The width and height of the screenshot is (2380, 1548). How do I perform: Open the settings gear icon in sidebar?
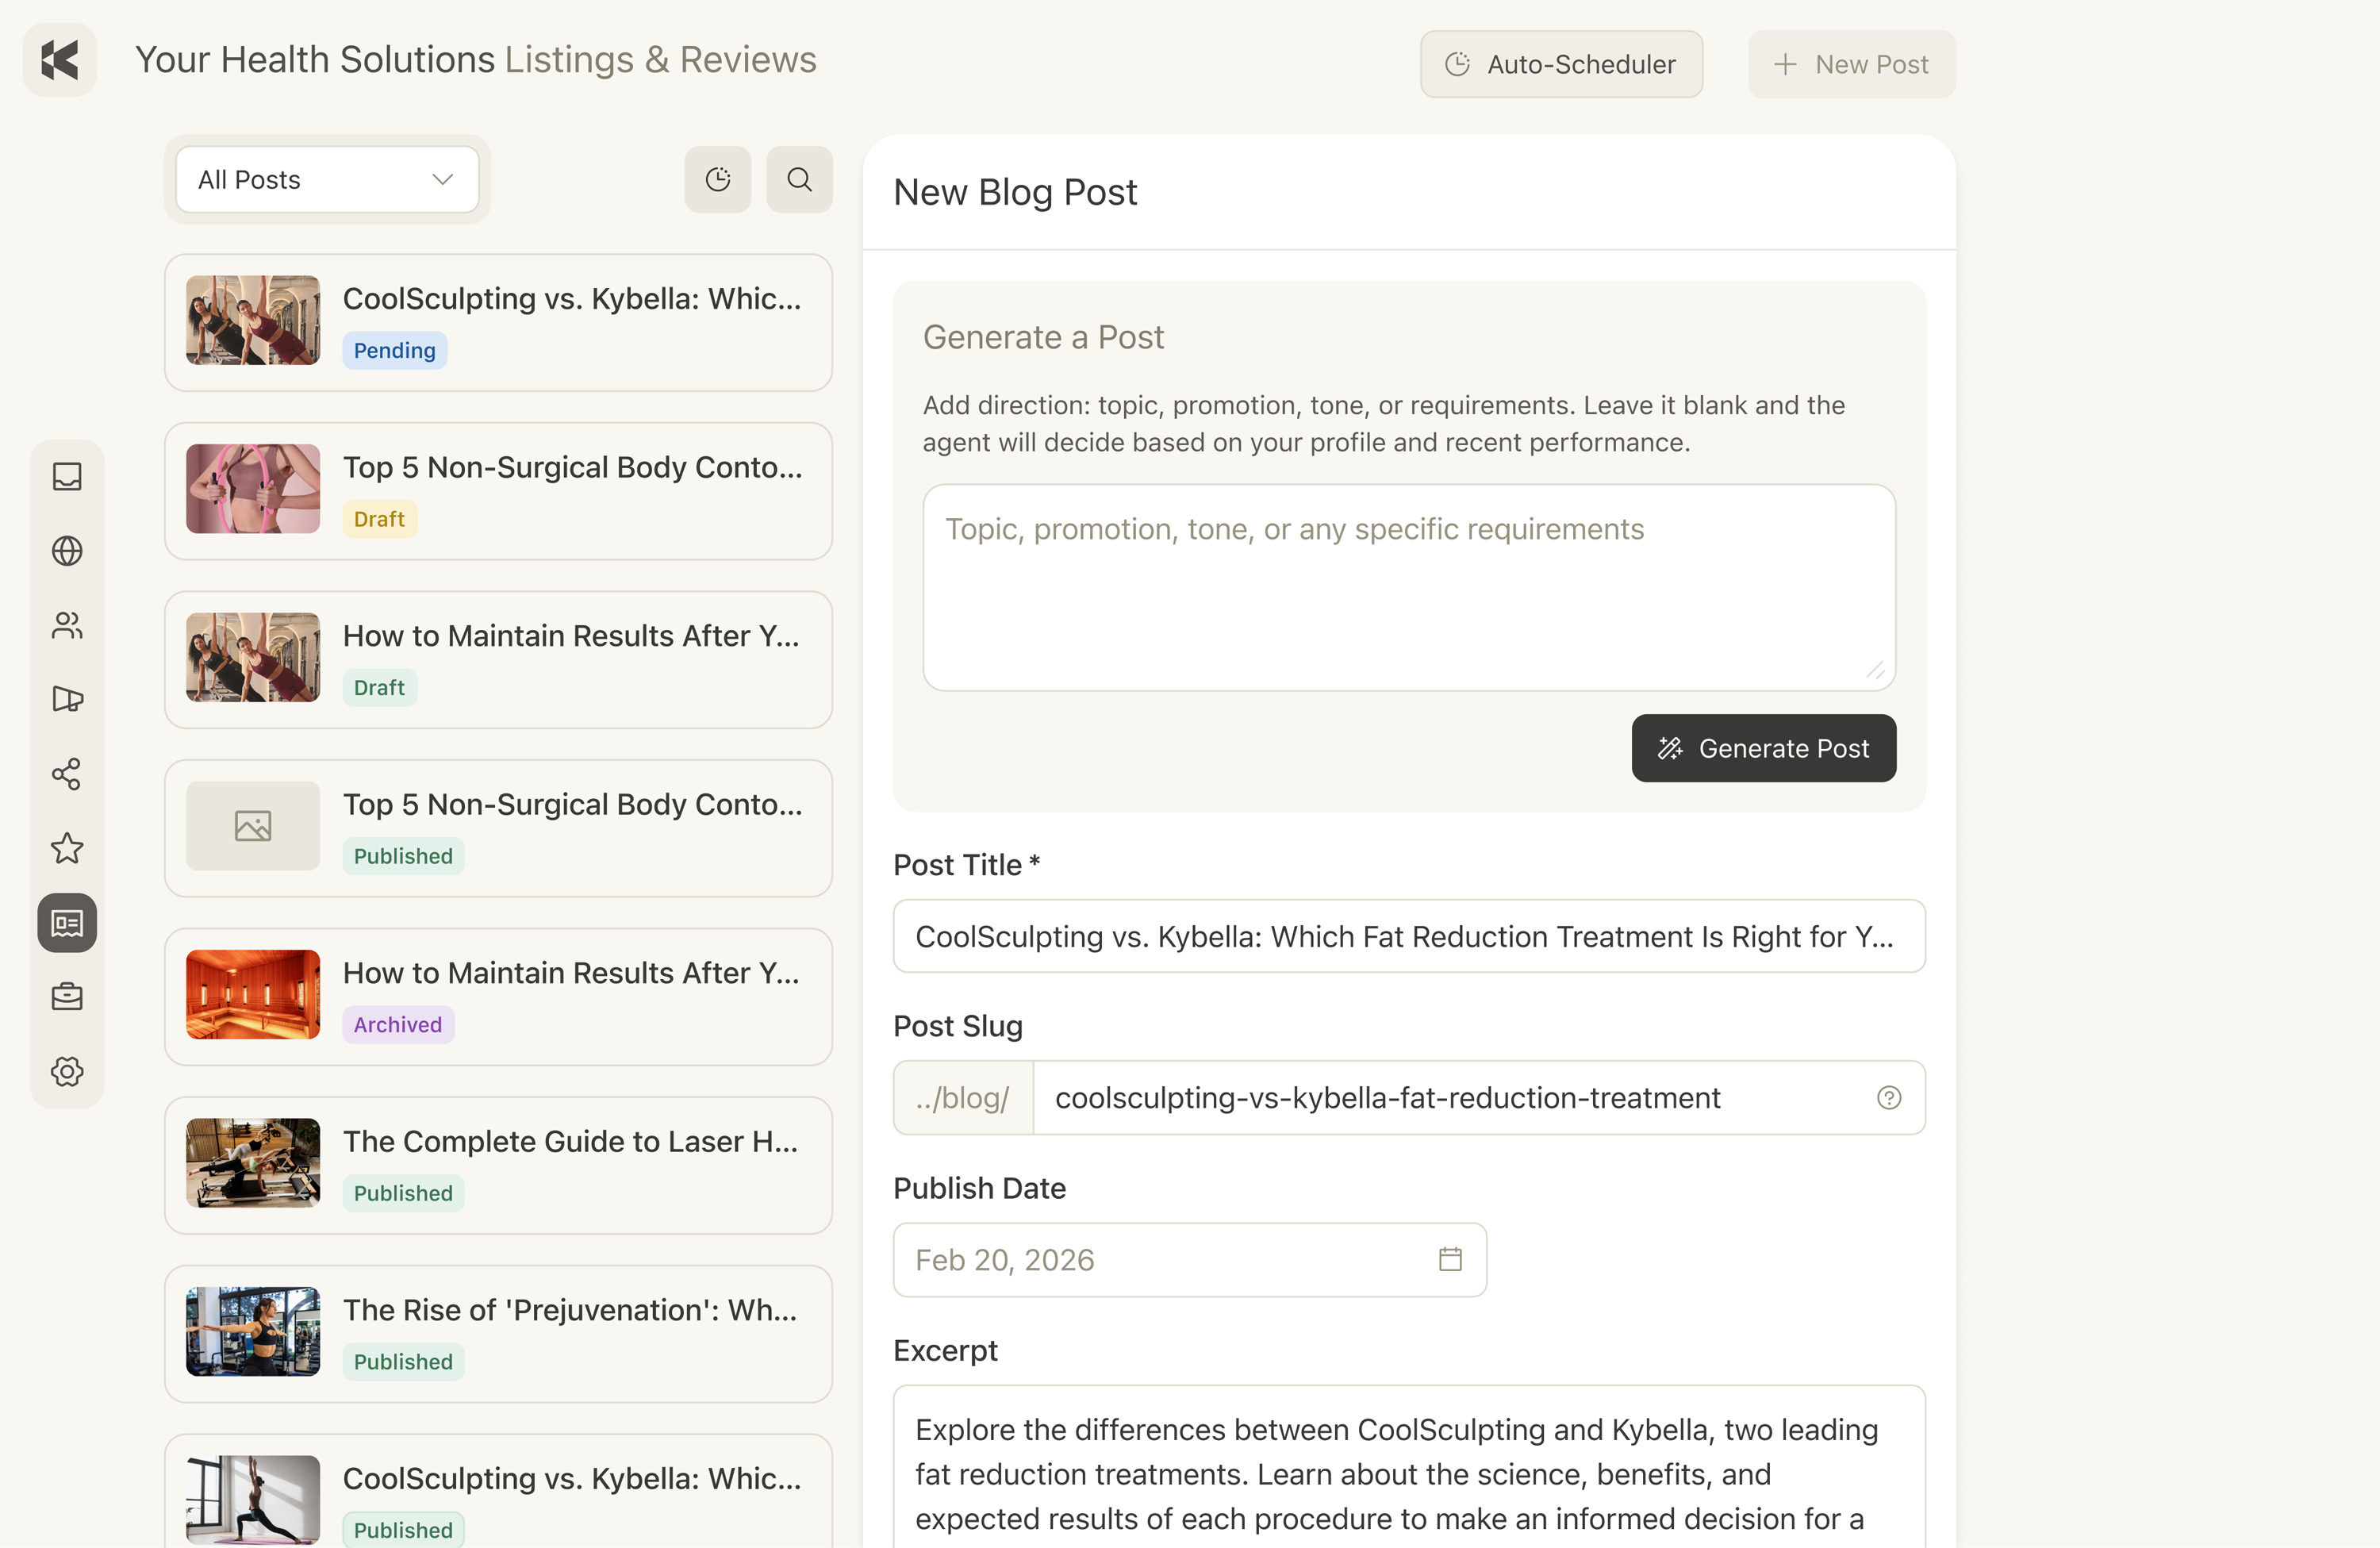pyautogui.click(x=67, y=1071)
